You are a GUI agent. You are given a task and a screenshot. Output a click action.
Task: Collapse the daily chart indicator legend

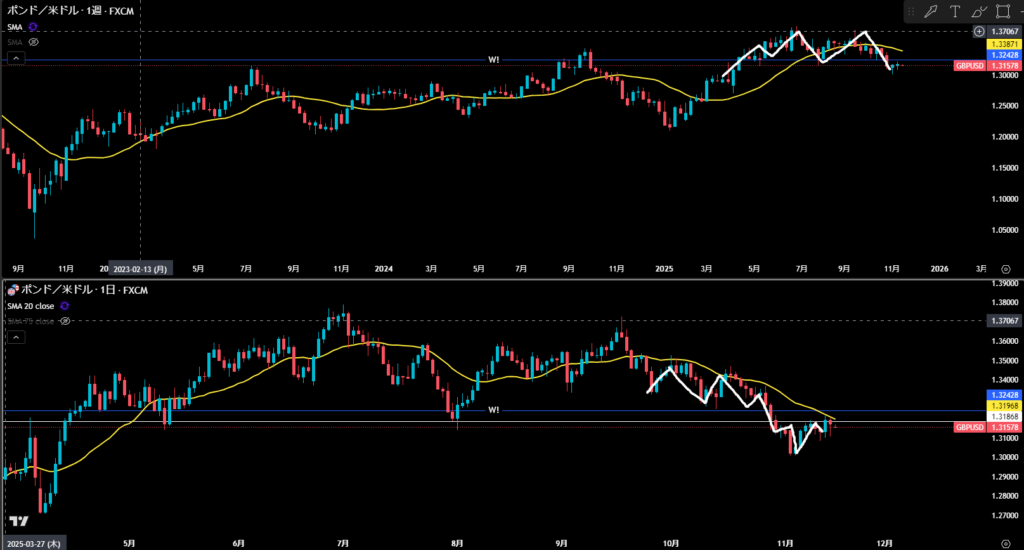pos(15,338)
